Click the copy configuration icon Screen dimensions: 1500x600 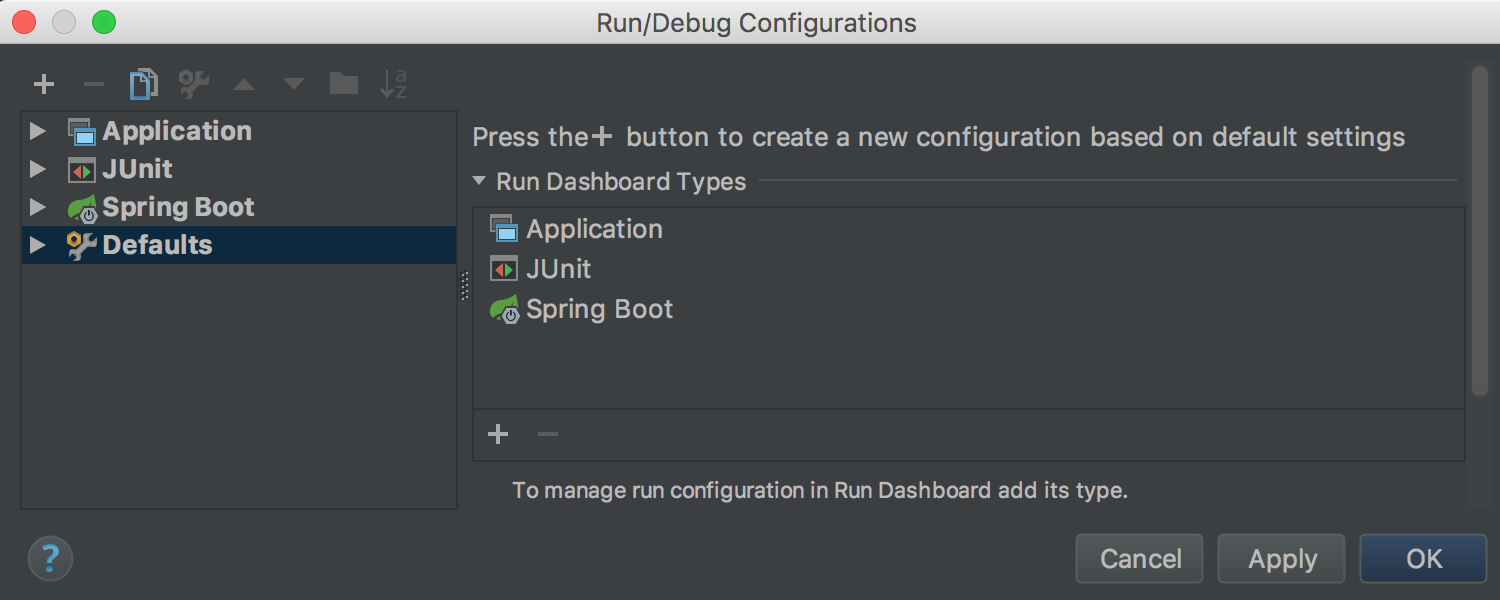click(x=144, y=84)
